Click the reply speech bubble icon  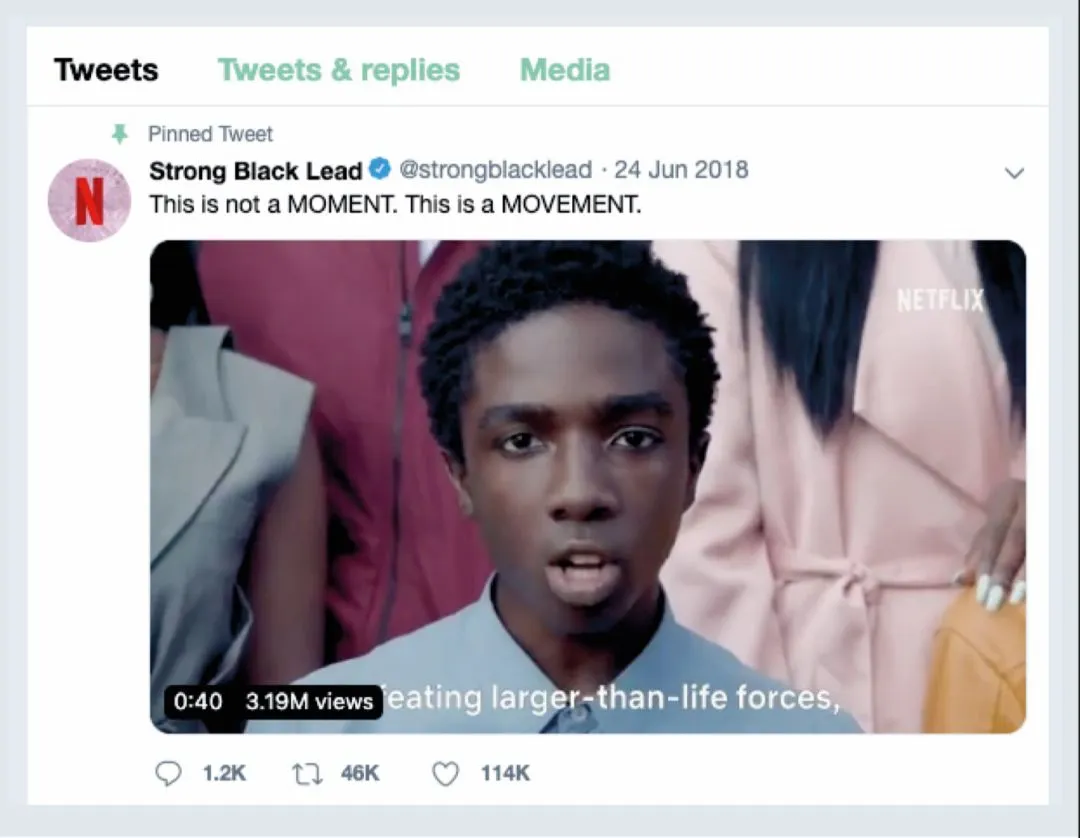tap(170, 773)
